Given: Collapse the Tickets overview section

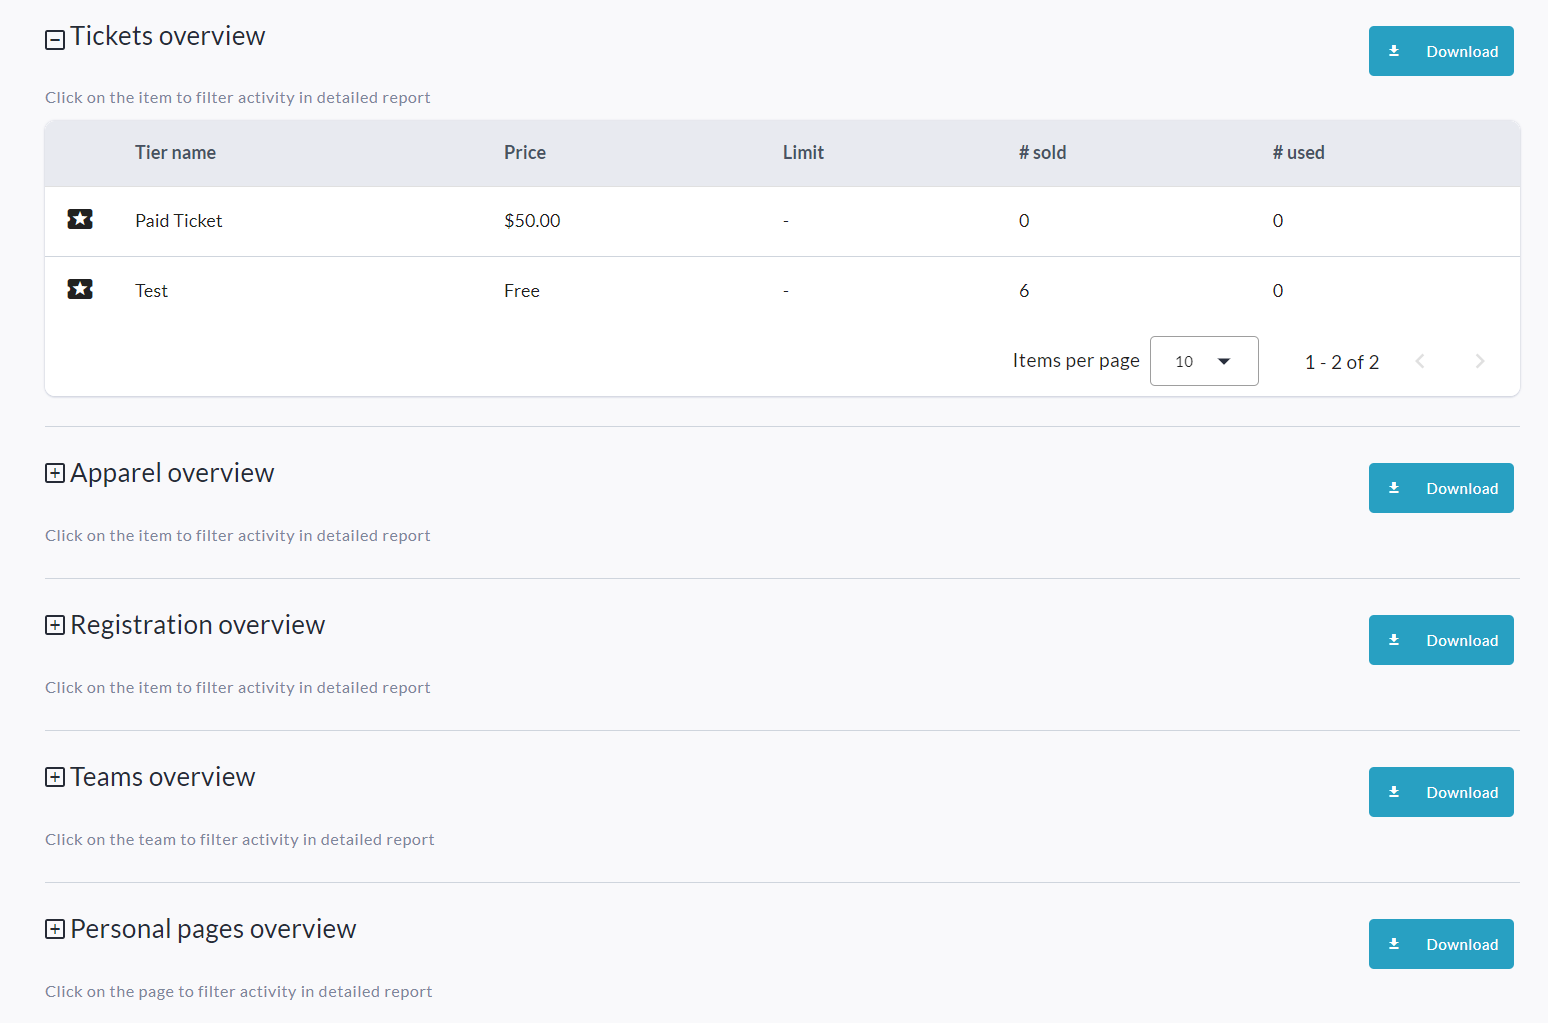Looking at the screenshot, I should (x=55, y=39).
